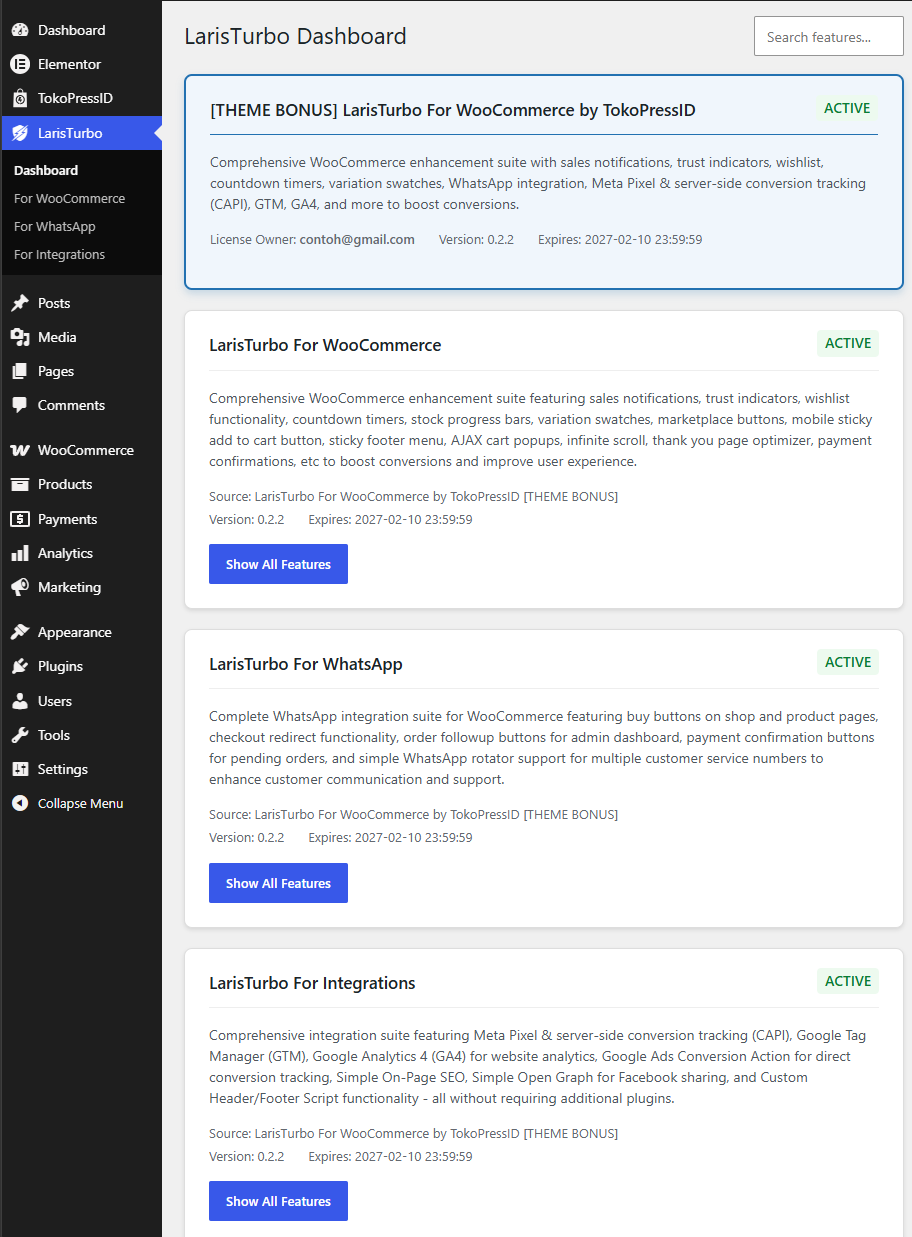Open the For WhatsApp submenu
912x1237 pixels.
[x=55, y=226]
